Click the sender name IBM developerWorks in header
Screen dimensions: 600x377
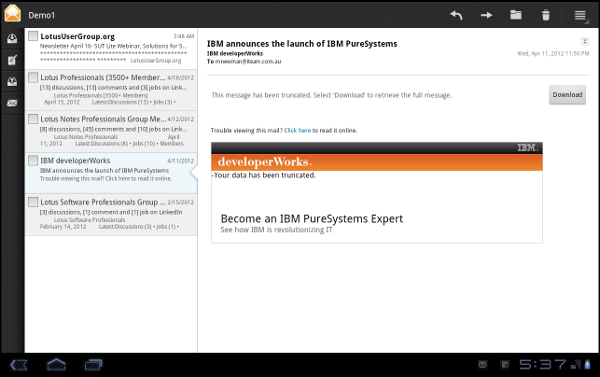pyautogui.click(x=235, y=53)
